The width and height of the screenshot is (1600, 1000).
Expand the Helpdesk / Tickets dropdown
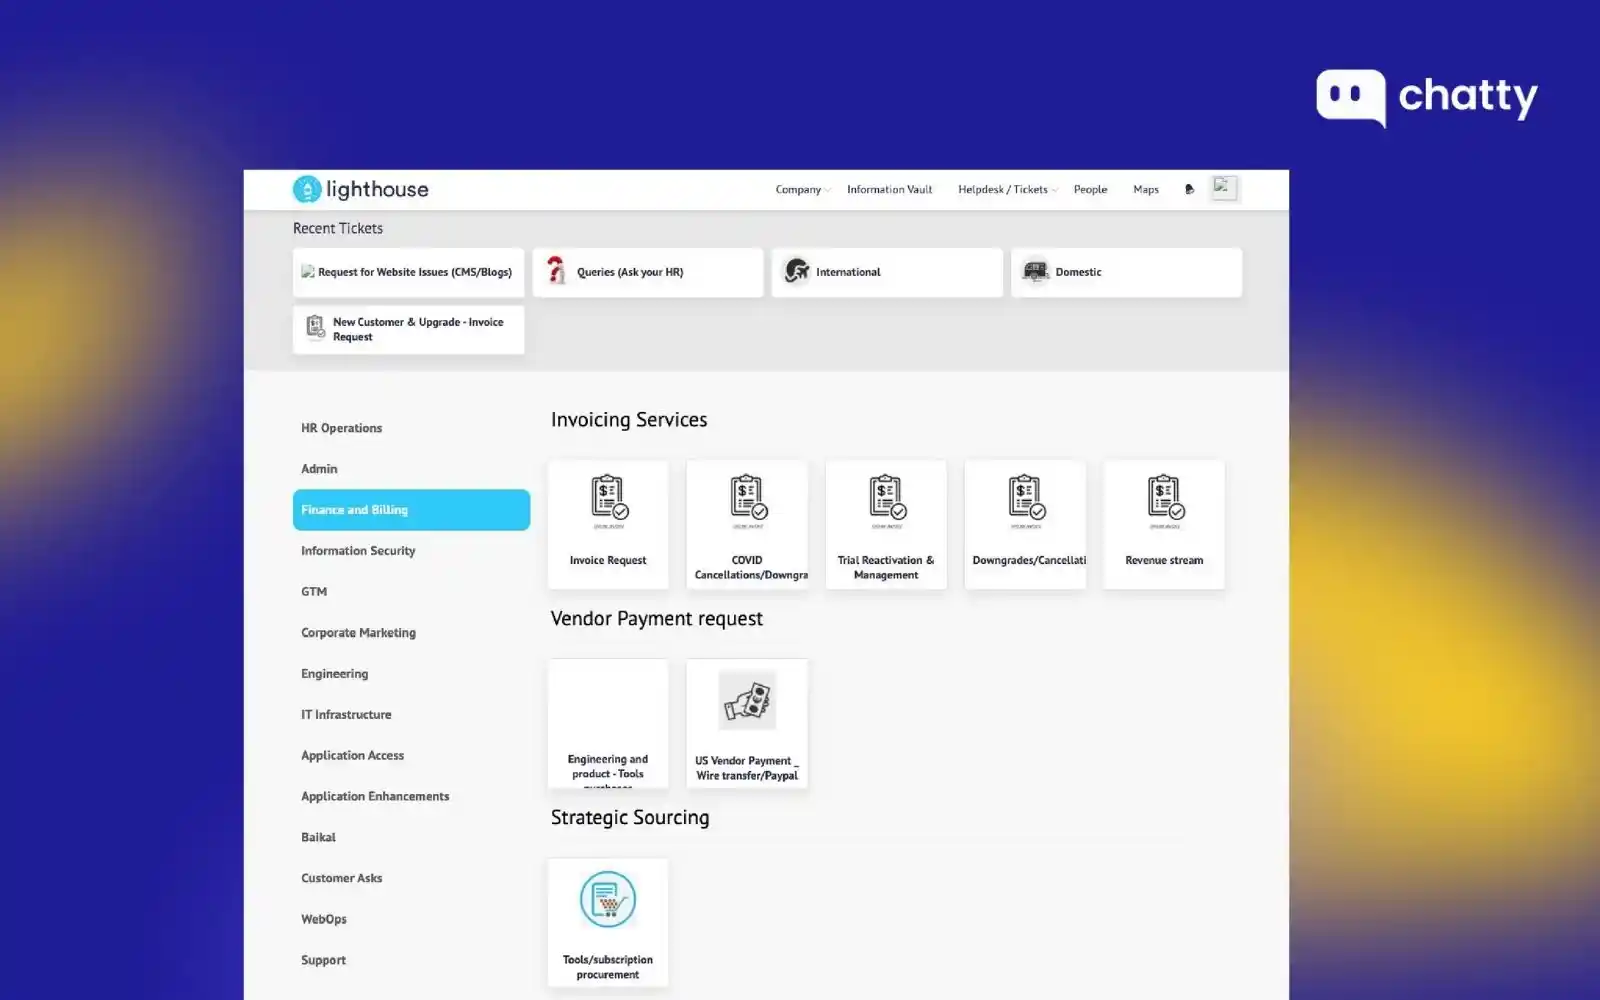(x=1005, y=189)
